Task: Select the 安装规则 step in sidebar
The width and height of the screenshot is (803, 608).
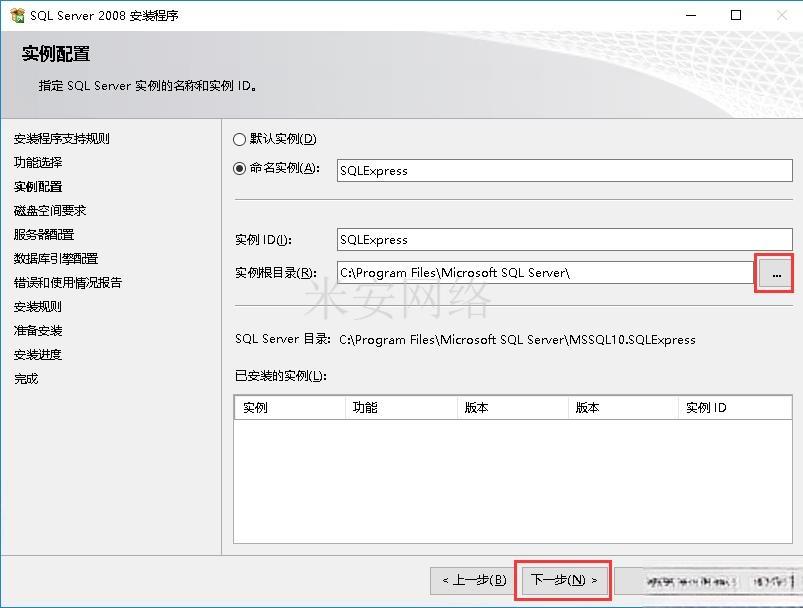Action: coord(38,307)
